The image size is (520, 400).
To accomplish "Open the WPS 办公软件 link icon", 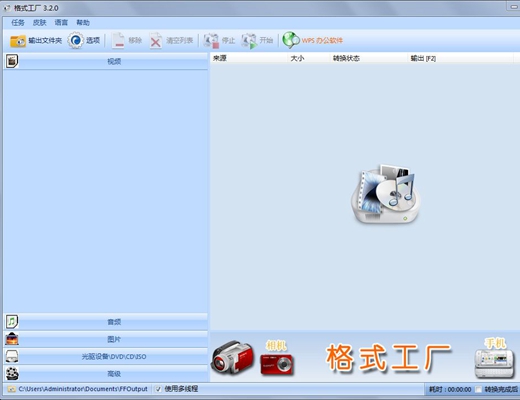I will [x=291, y=40].
